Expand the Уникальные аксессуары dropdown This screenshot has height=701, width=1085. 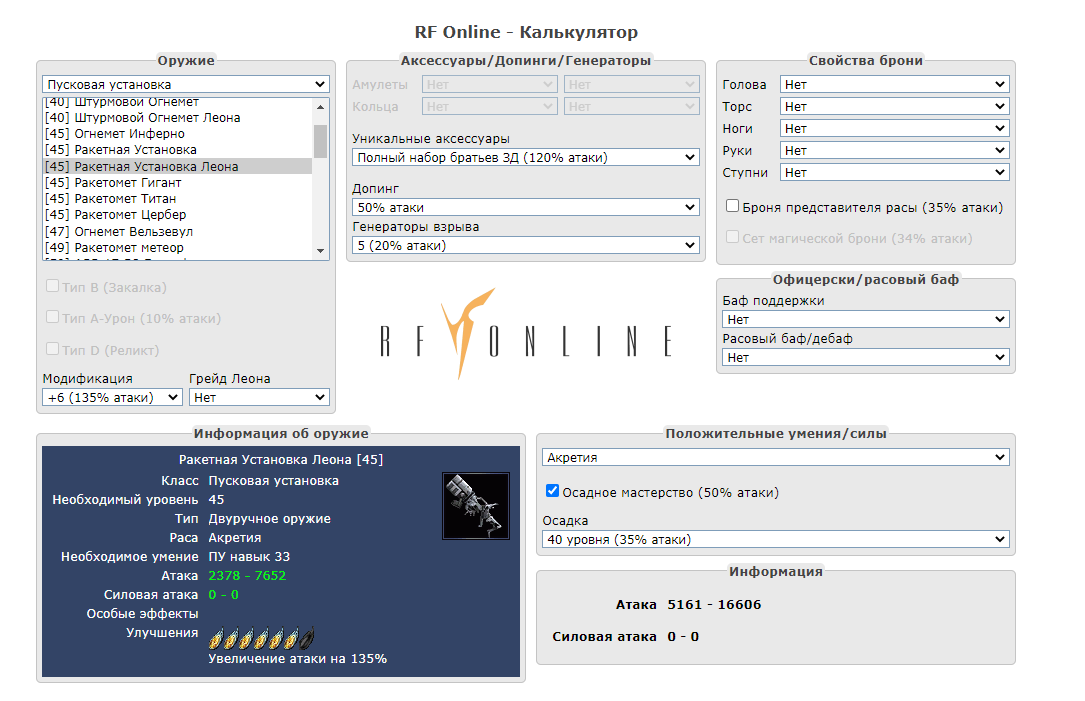pos(526,157)
